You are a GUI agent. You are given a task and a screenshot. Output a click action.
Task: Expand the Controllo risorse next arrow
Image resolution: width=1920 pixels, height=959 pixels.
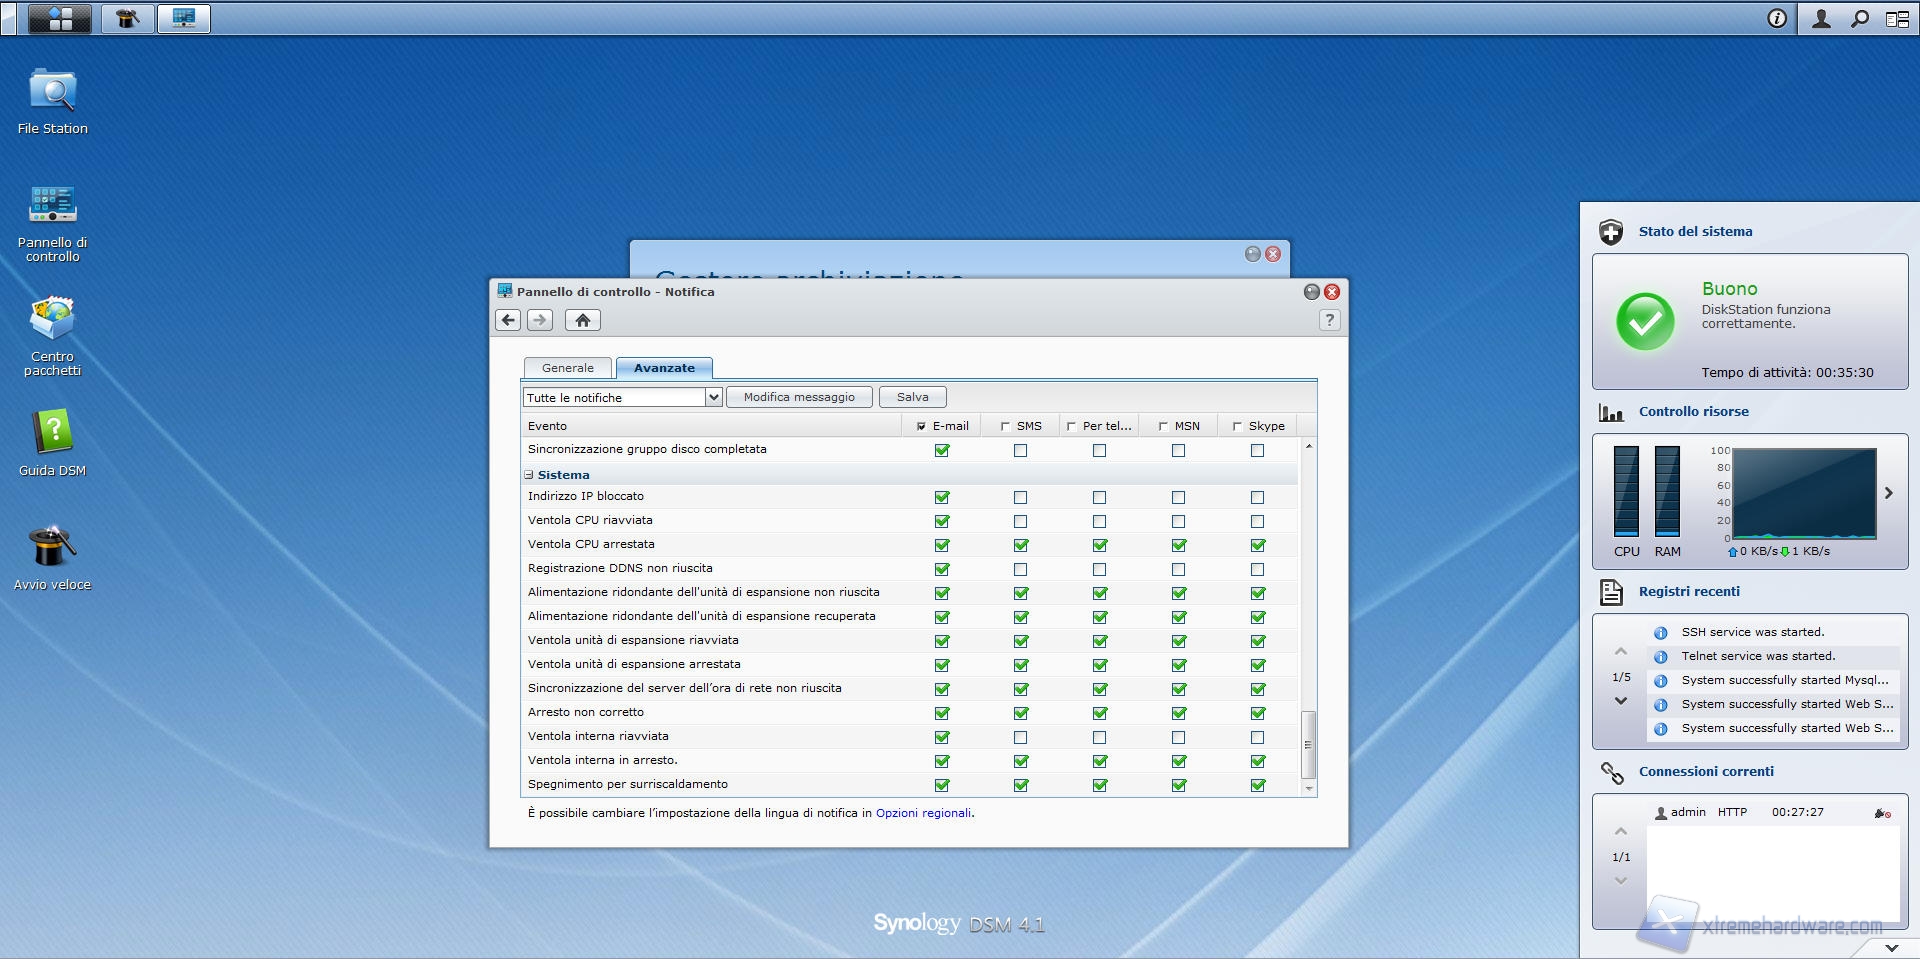click(x=1888, y=493)
